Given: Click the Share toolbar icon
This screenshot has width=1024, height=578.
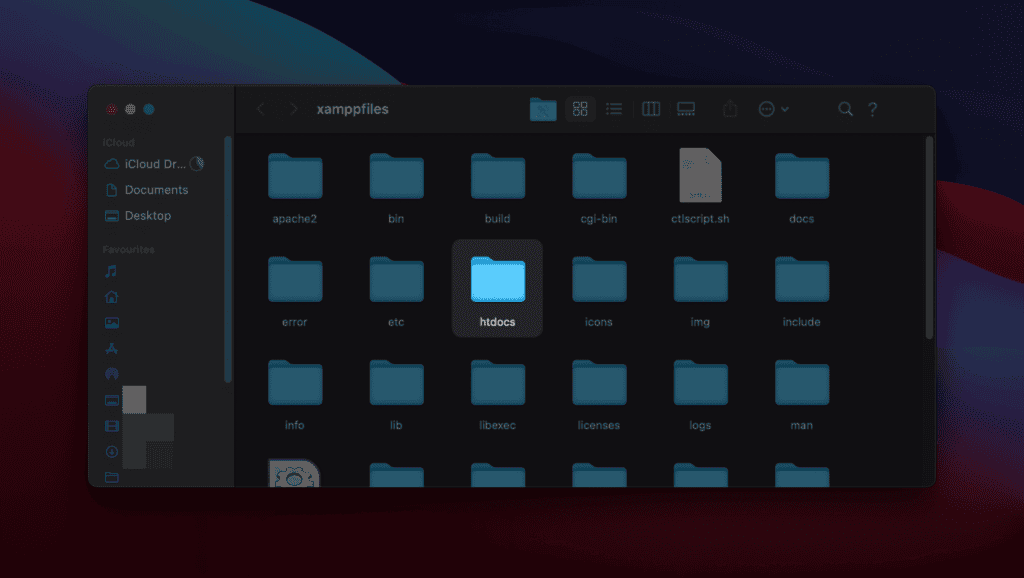Looking at the screenshot, I should pyautogui.click(x=730, y=109).
